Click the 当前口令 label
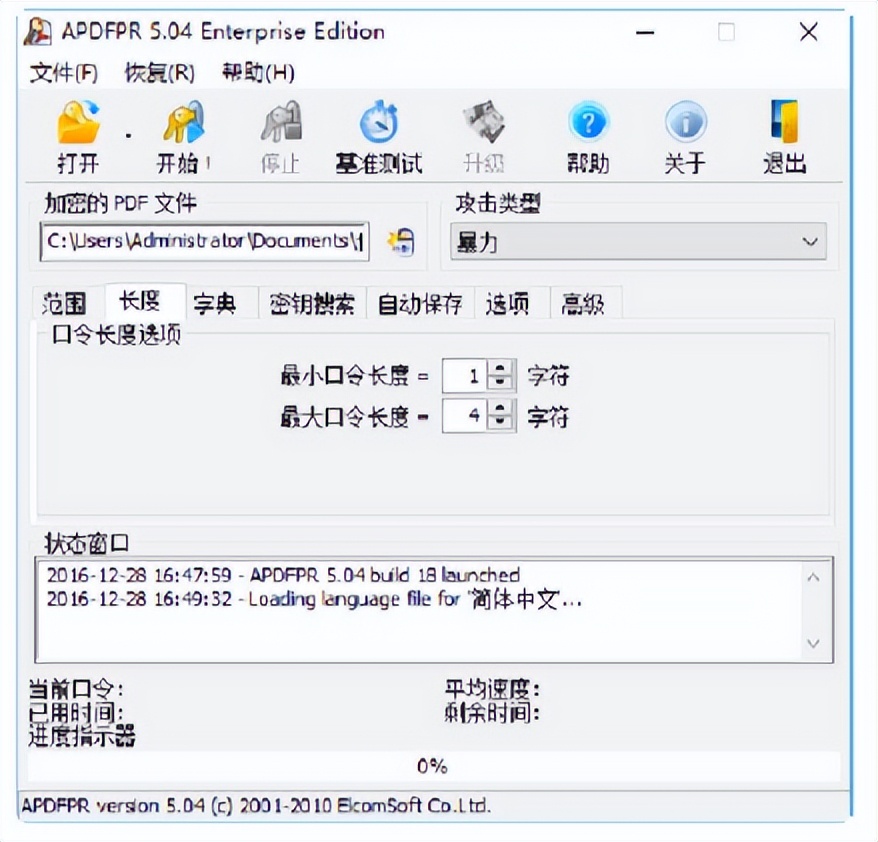The height and width of the screenshot is (842, 878). pos(76,689)
